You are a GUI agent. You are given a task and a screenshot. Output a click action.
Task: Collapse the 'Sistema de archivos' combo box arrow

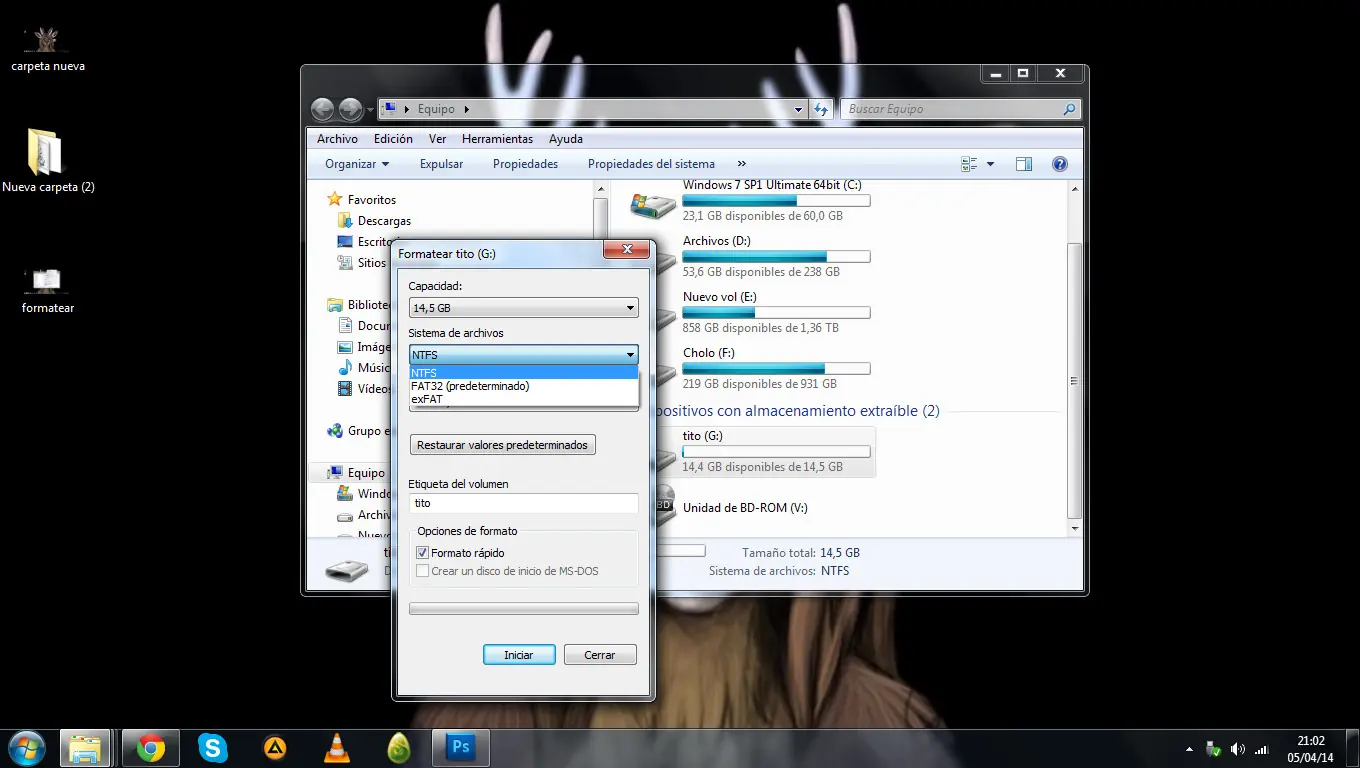[x=630, y=355]
